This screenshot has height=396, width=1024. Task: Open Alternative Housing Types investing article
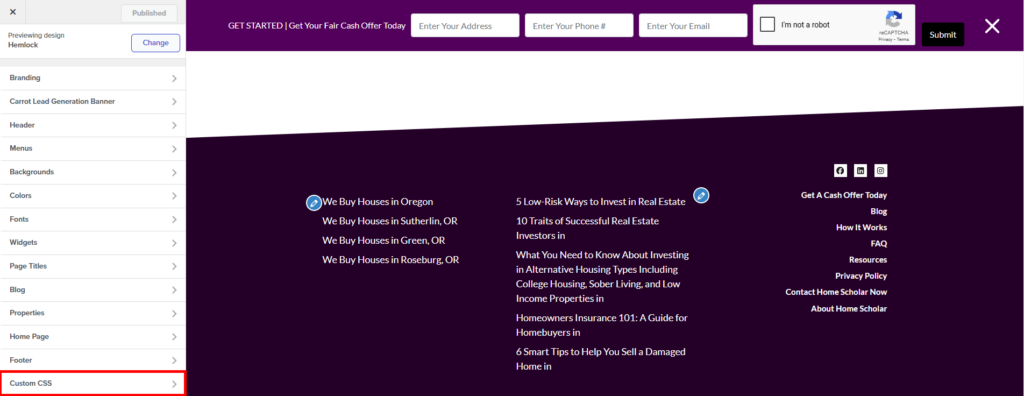tap(602, 276)
